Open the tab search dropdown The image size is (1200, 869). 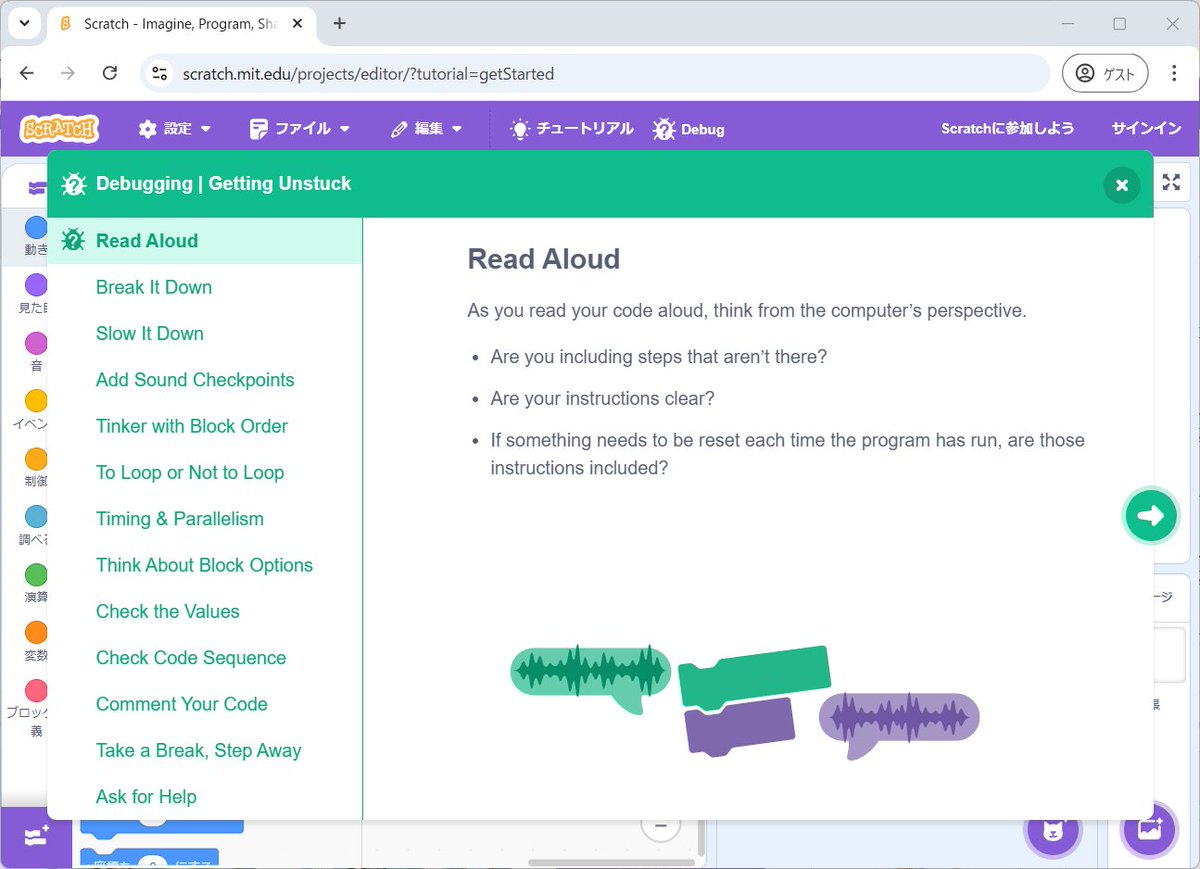23,23
